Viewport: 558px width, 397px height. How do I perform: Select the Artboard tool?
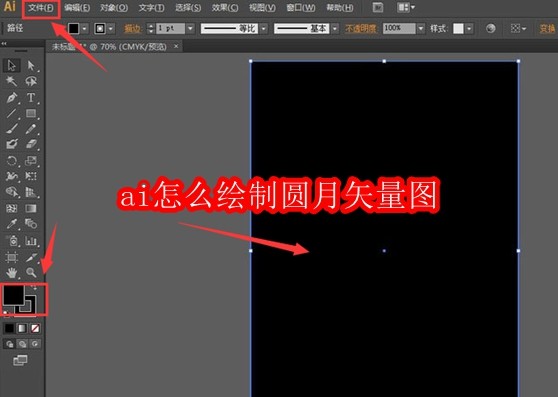click(12, 257)
